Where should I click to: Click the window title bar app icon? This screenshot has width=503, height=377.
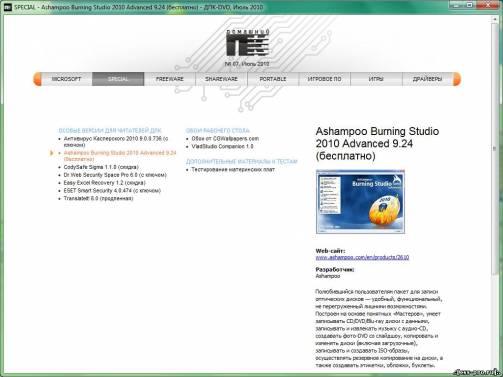(x=7, y=7)
